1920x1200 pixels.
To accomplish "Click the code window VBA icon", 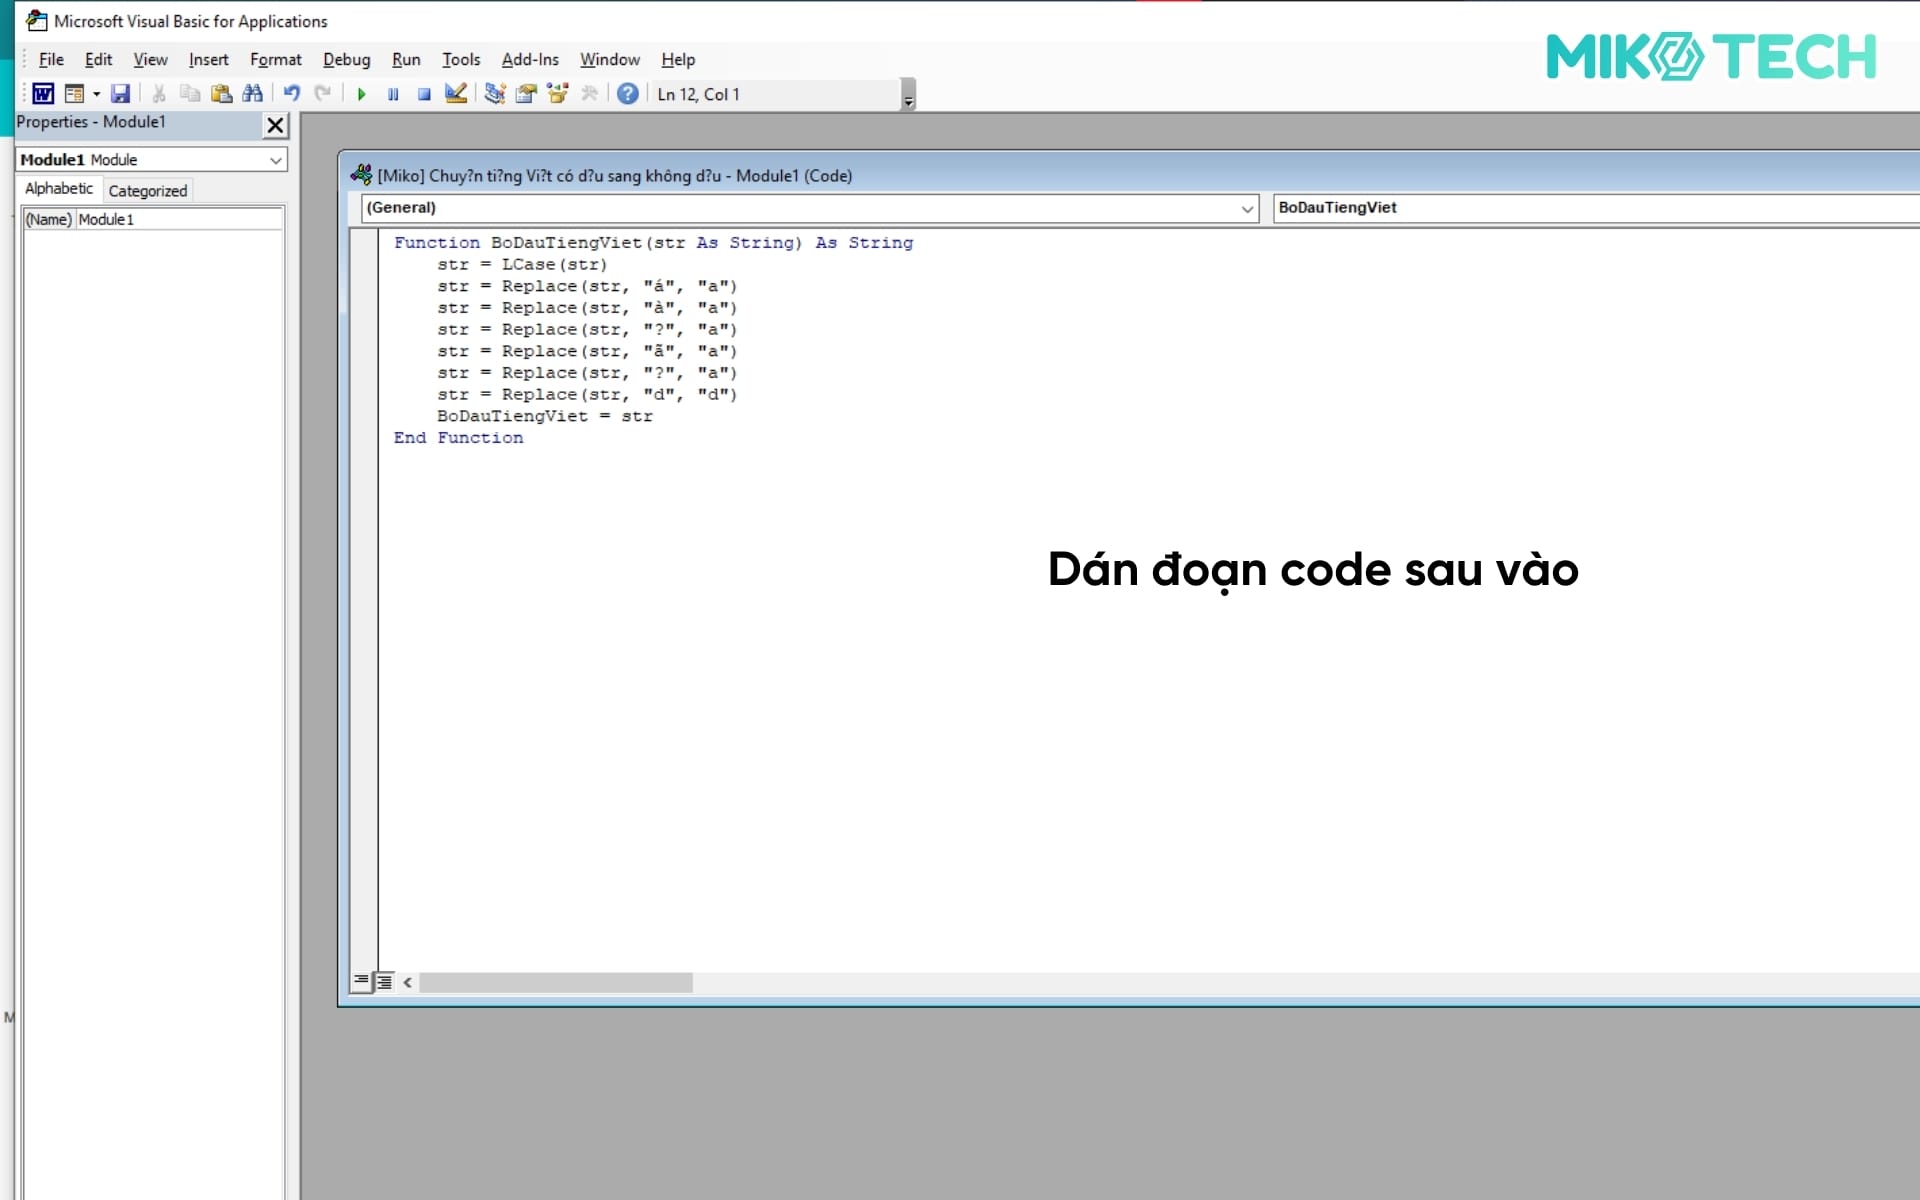I will (361, 175).
